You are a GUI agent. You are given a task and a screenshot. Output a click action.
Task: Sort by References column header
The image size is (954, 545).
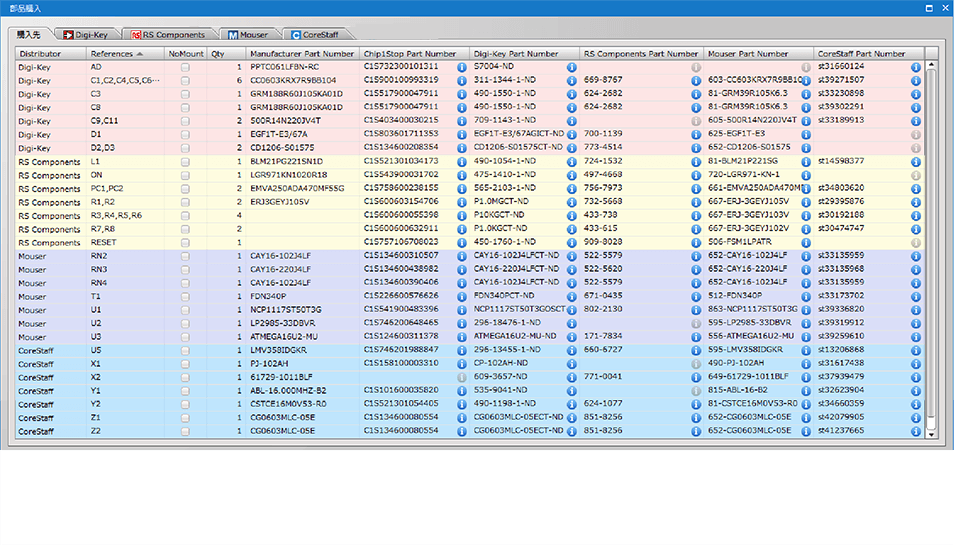(125, 54)
